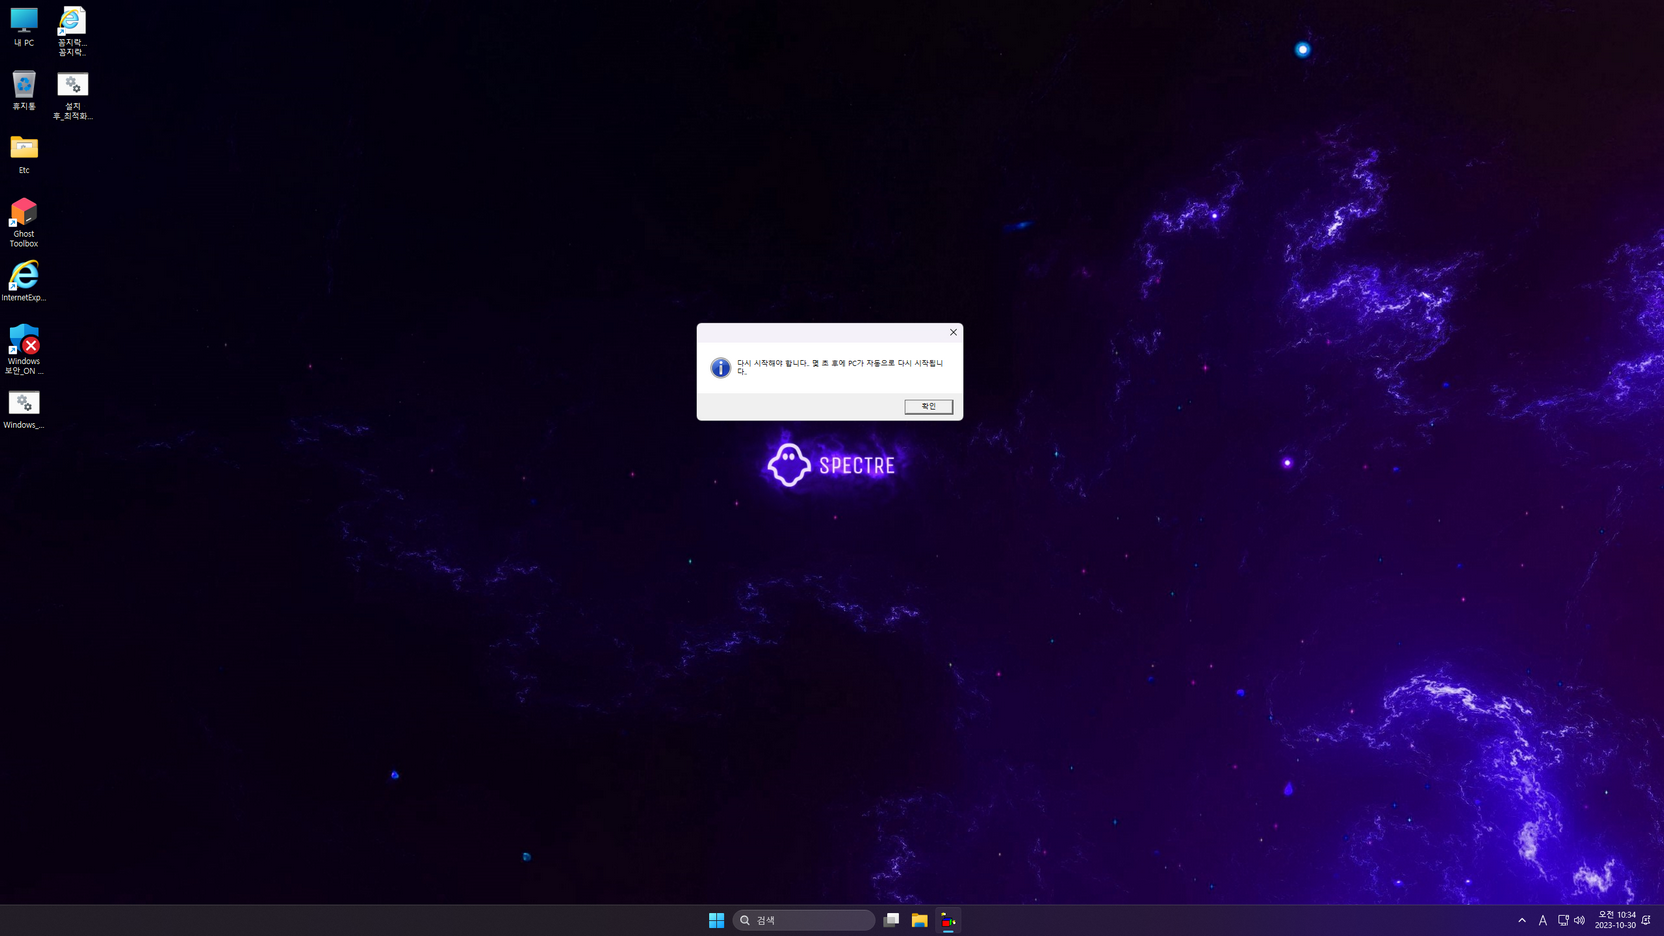The image size is (1664, 936).
Task: Select the 꼼지락 web shortcut icon
Action: click(72, 31)
